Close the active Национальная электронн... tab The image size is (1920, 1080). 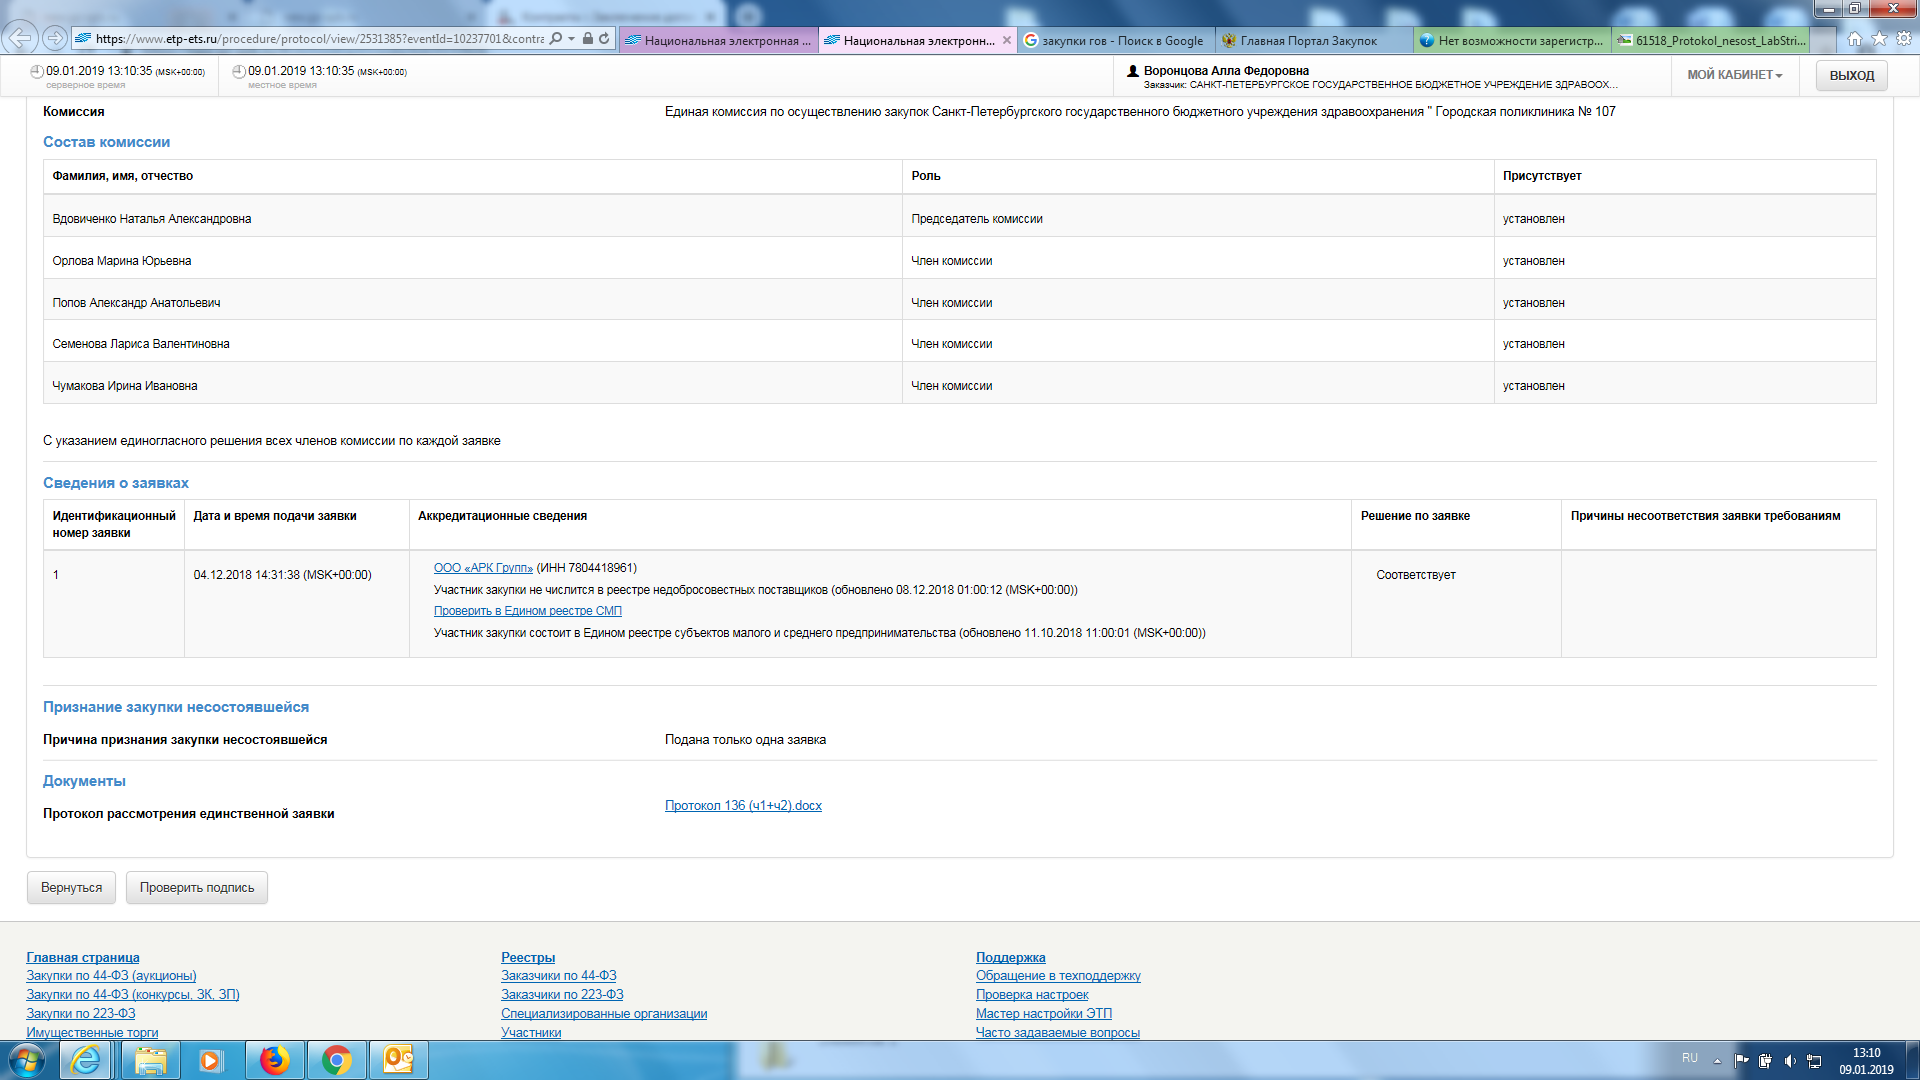(x=1007, y=41)
